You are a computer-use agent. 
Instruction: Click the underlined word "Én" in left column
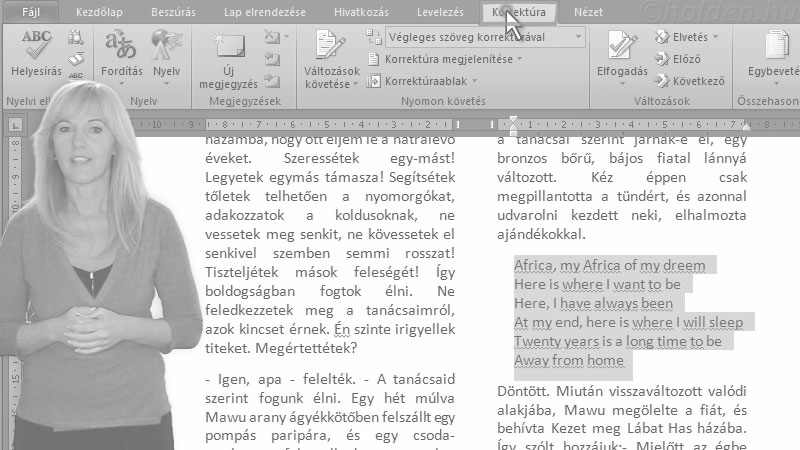pyautogui.click(x=342, y=330)
